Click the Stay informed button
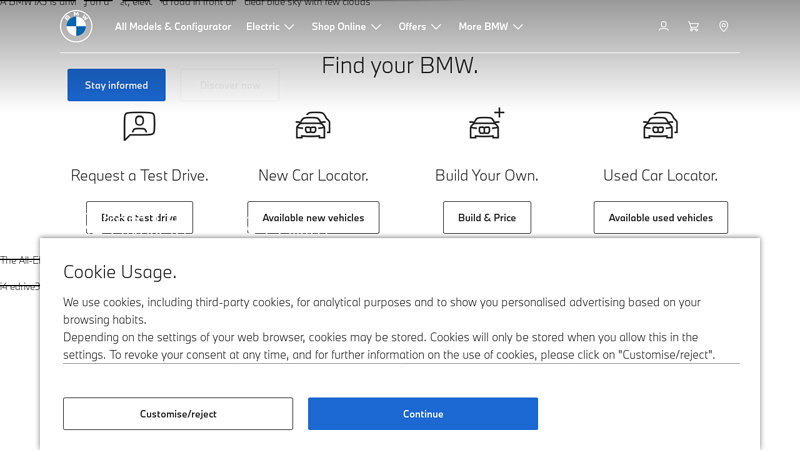Screen dimensions: 800x450 [116, 85]
